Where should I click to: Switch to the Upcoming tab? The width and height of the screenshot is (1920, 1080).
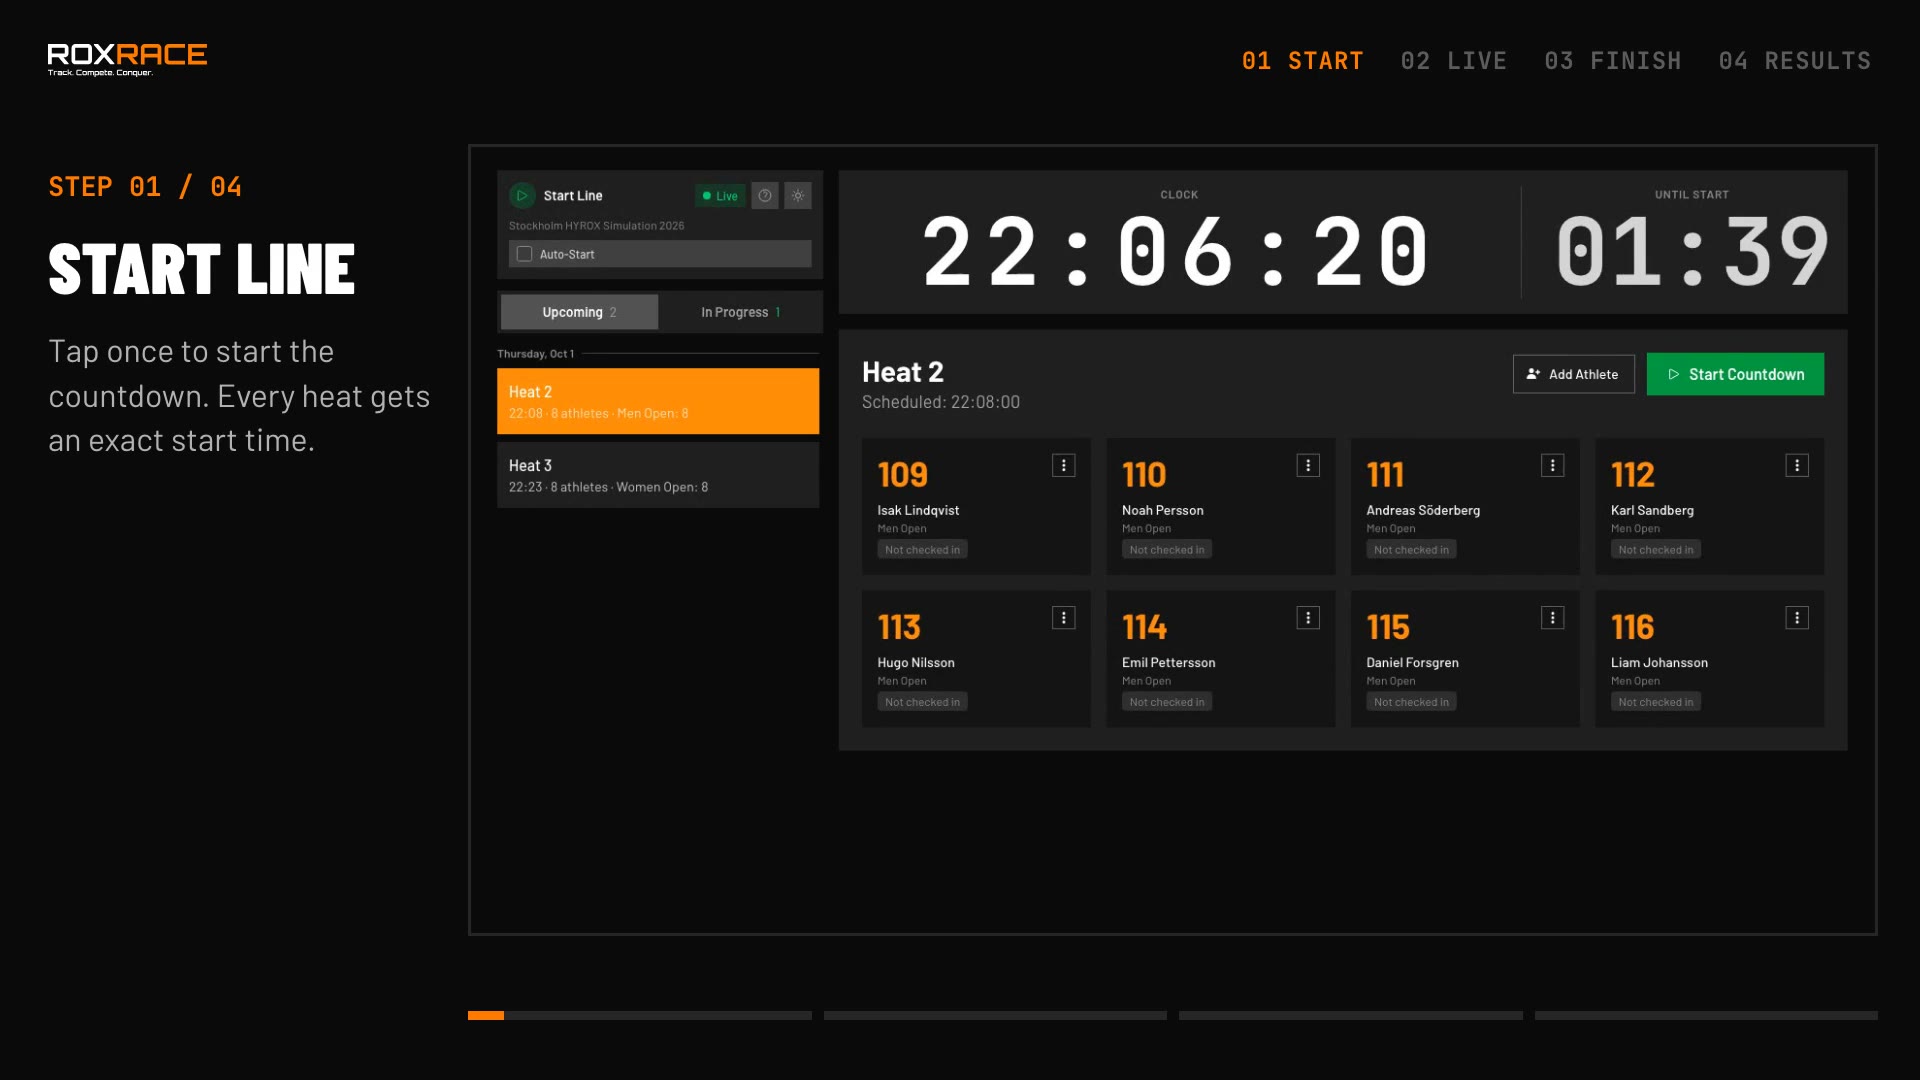click(579, 312)
